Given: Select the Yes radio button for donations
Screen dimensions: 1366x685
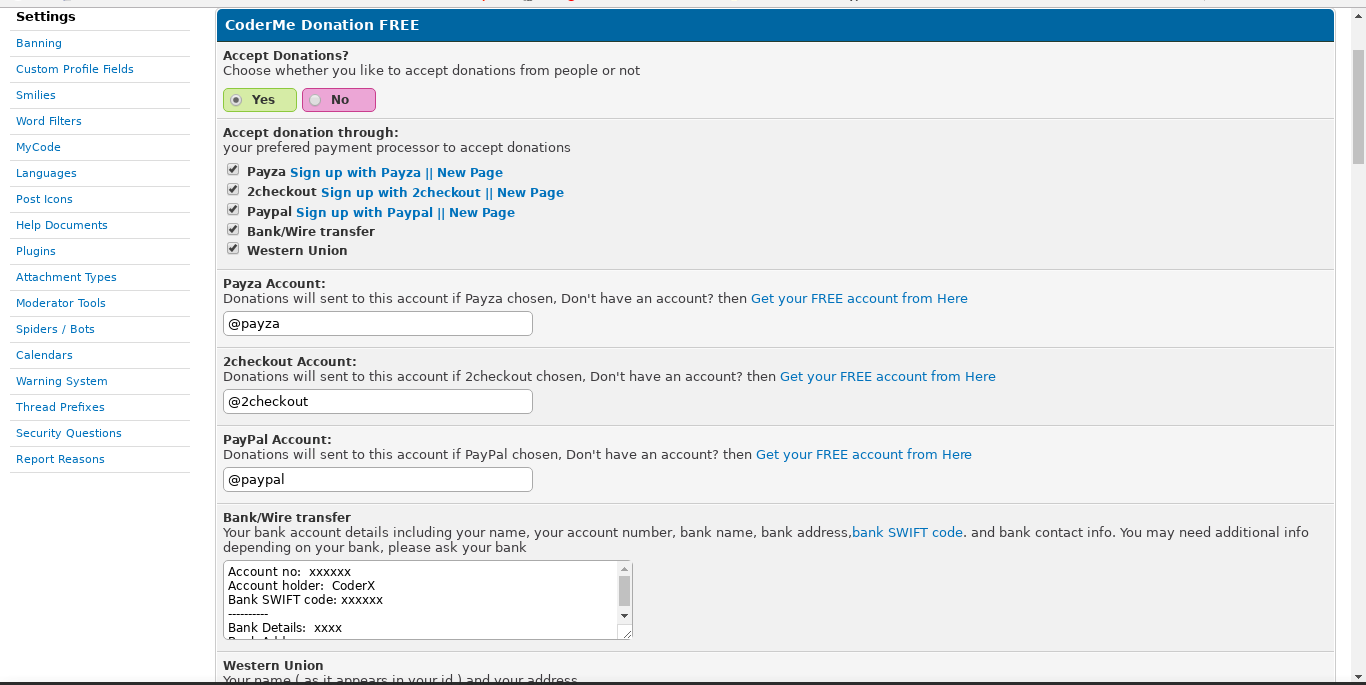Looking at the screenshot, I should 236,100.
